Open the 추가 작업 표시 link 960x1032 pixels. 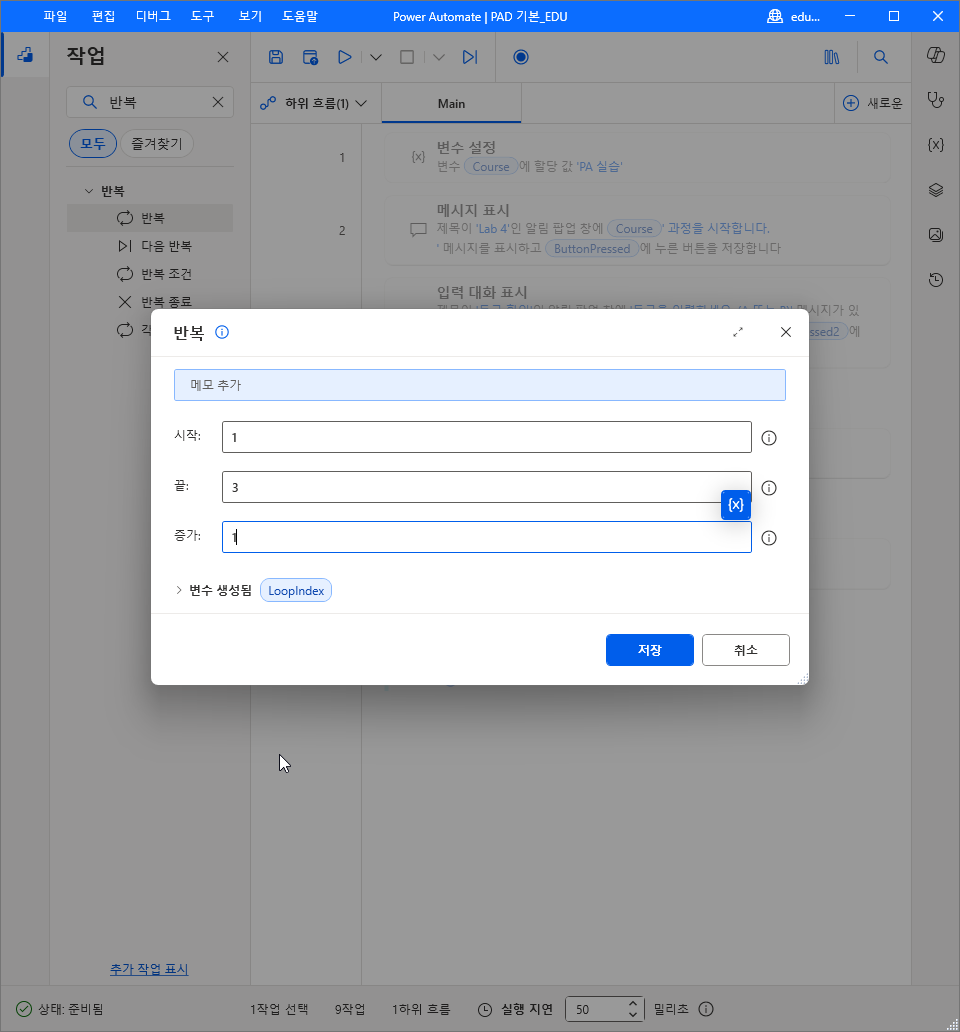click(149, 969)
